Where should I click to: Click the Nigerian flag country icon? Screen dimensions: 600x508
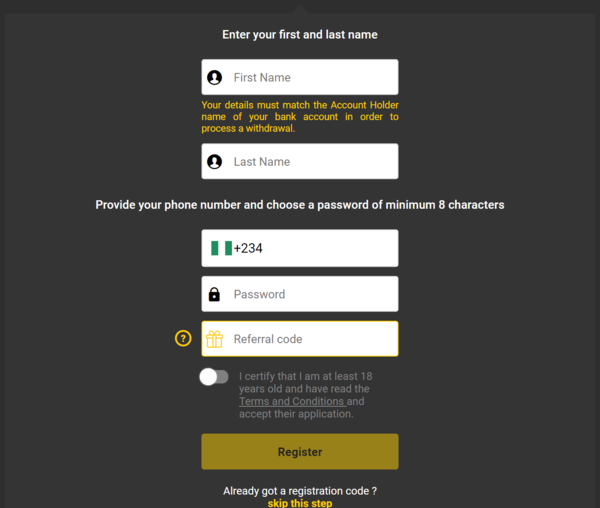(222, 248)
